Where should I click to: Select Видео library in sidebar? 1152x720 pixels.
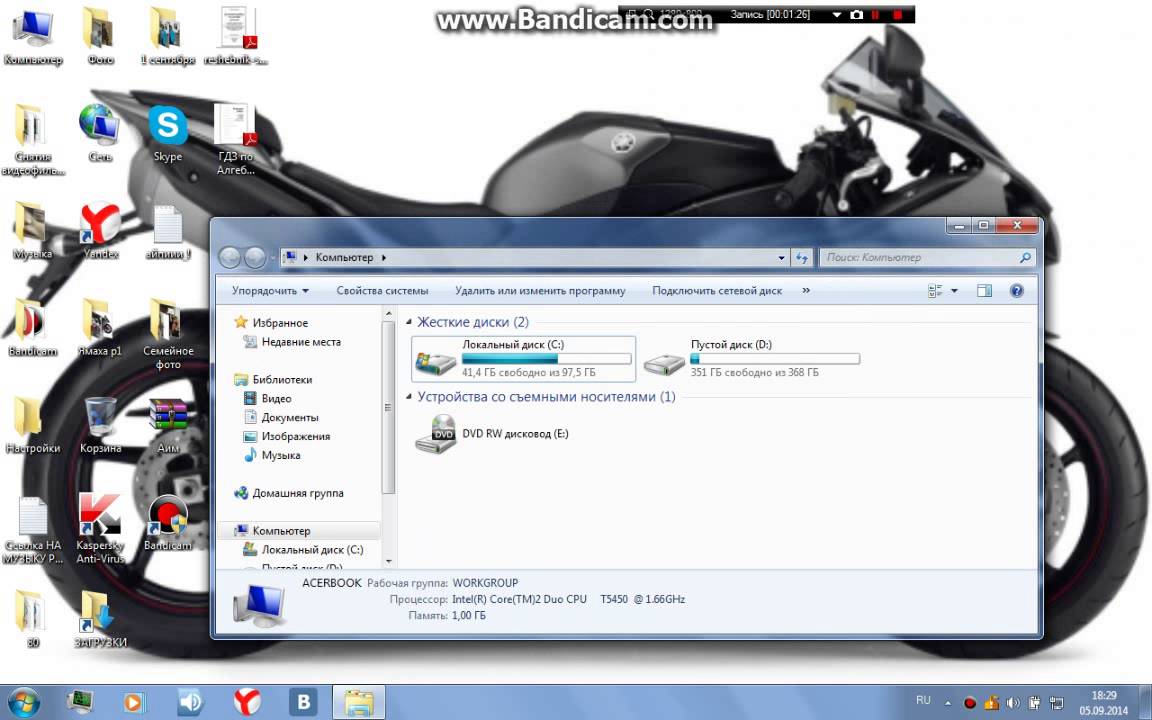[276, 398]
